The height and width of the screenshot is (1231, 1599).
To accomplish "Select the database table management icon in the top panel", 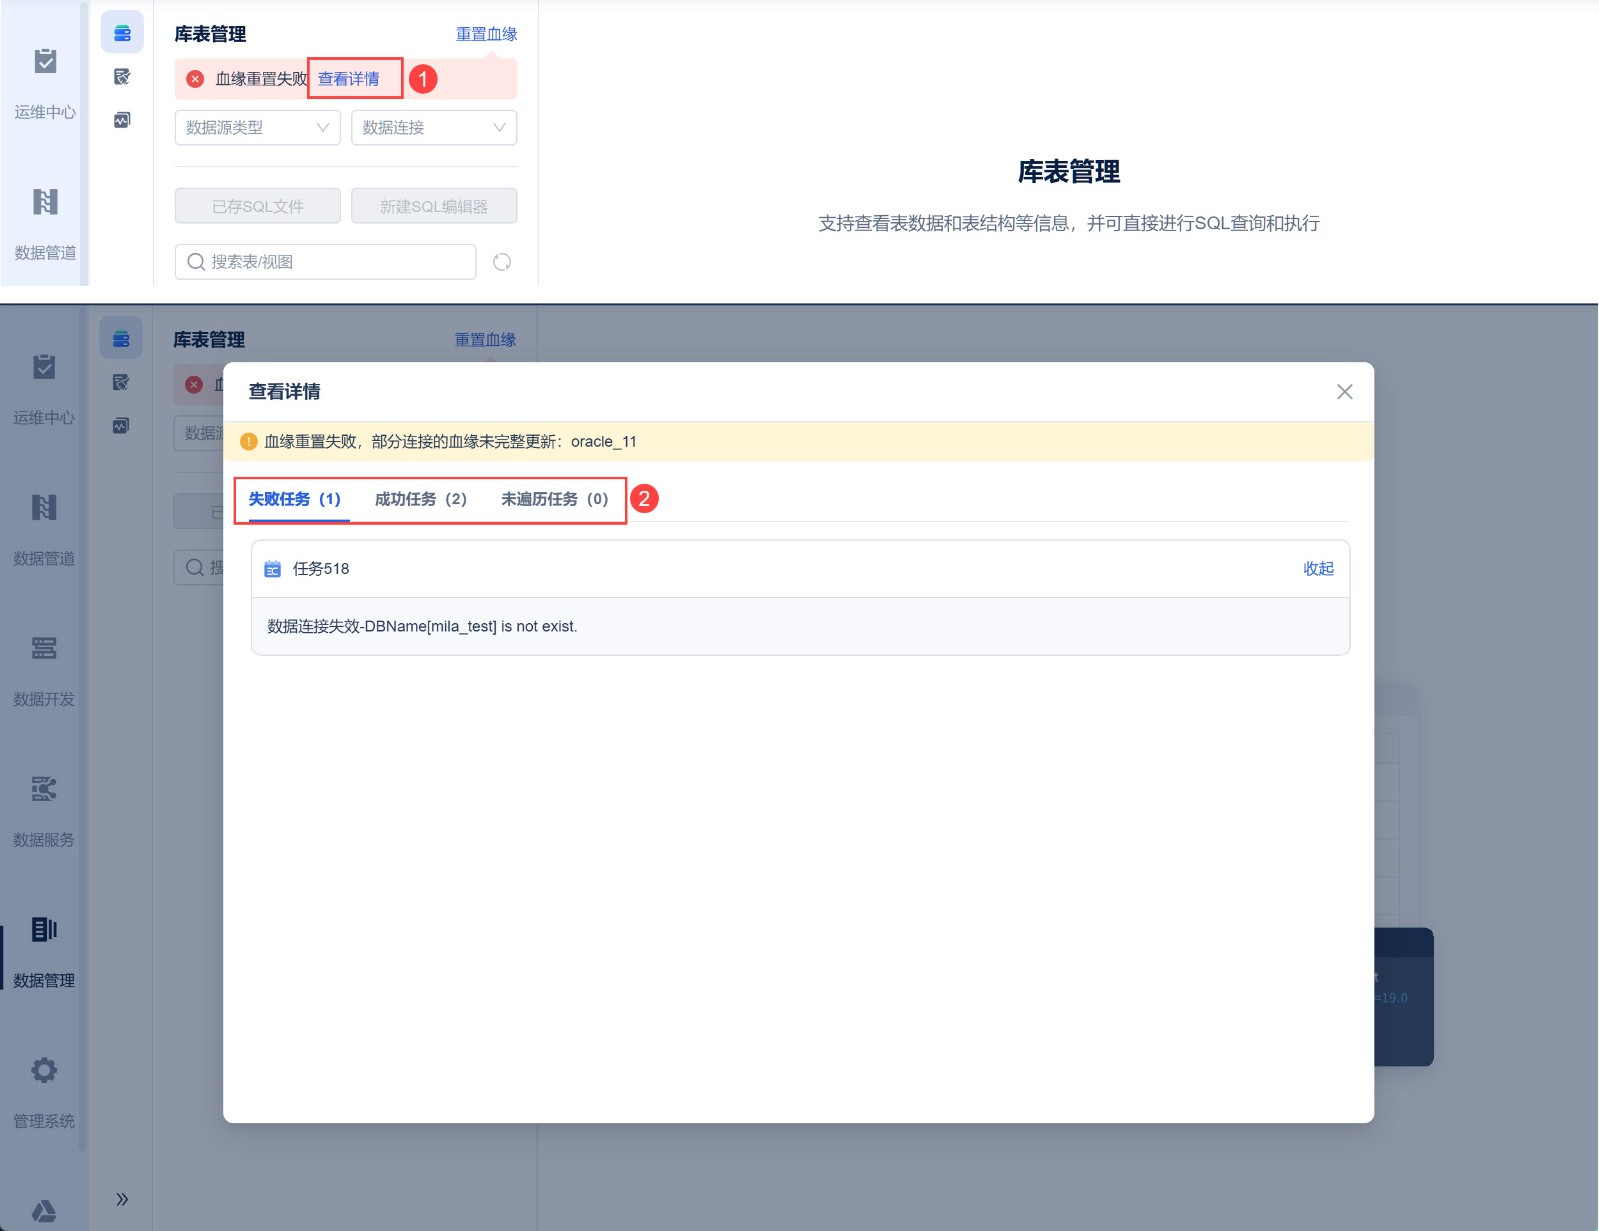I will pyautogui.click(x=122, y=34).
